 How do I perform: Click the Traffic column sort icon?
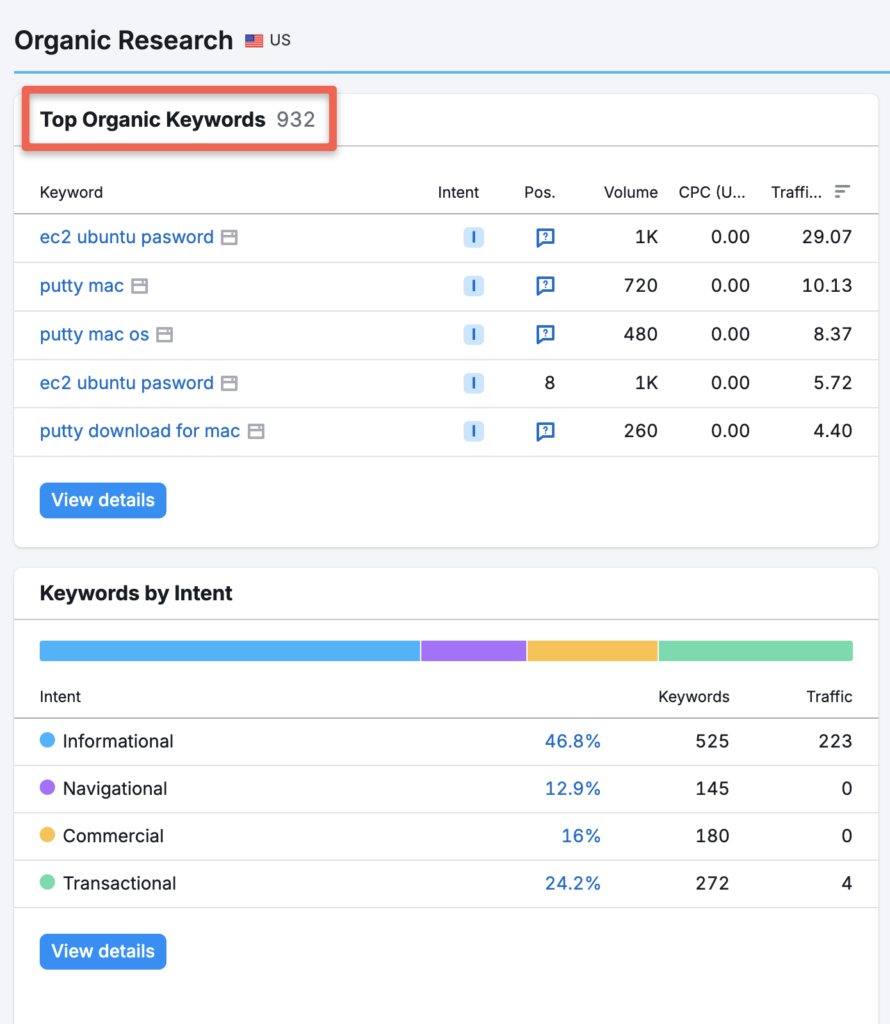(841, 190)
